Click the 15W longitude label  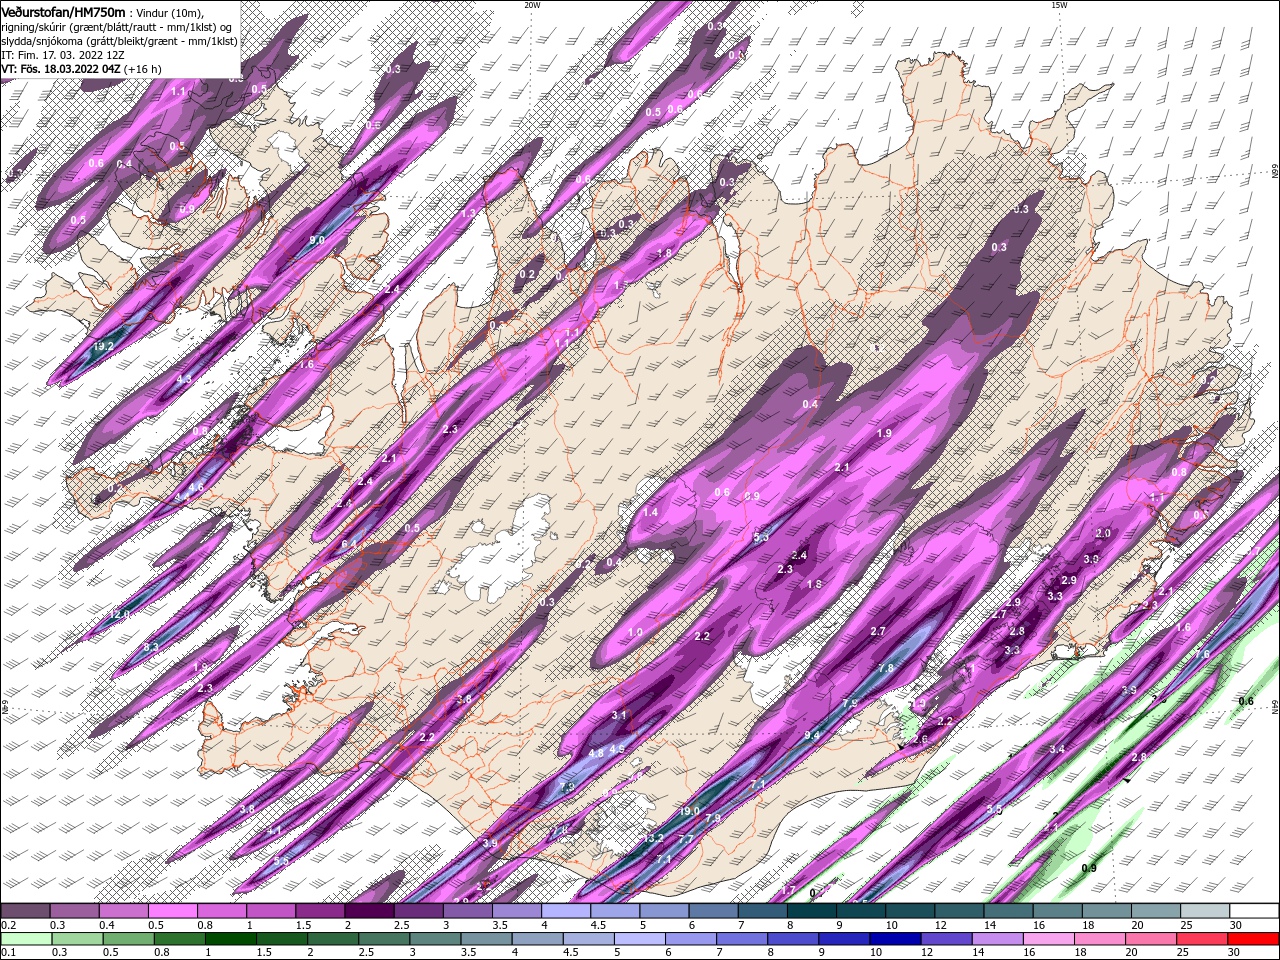pos(1059,4)
